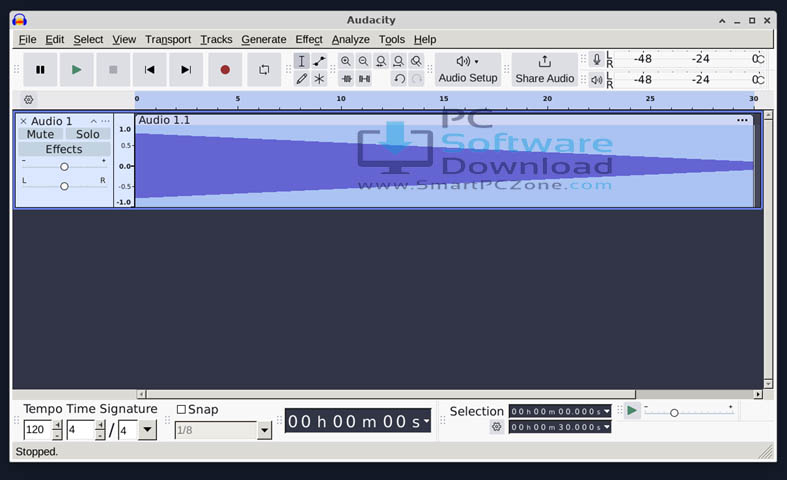Click the time signature numerator spinner
The image size is (787, 480).
click(100, 430)
